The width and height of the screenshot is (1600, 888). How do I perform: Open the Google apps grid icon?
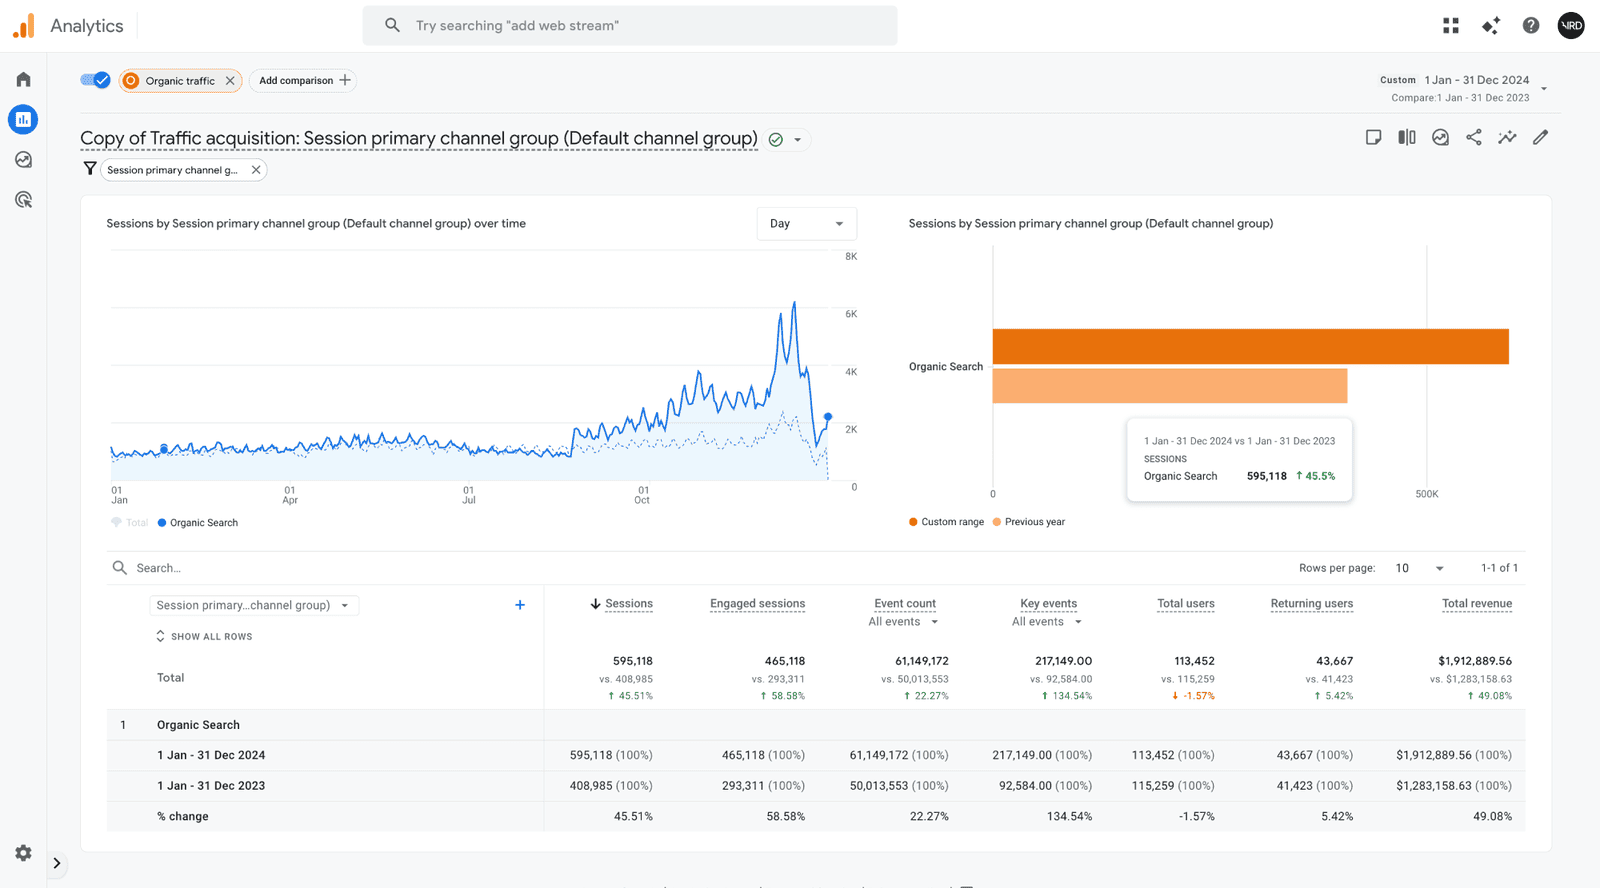(x=1451, y=26)
